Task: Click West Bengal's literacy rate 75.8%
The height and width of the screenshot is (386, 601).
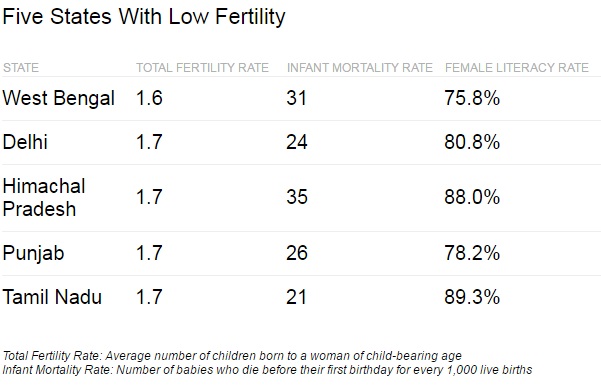Action: click(x=472, y=98)
